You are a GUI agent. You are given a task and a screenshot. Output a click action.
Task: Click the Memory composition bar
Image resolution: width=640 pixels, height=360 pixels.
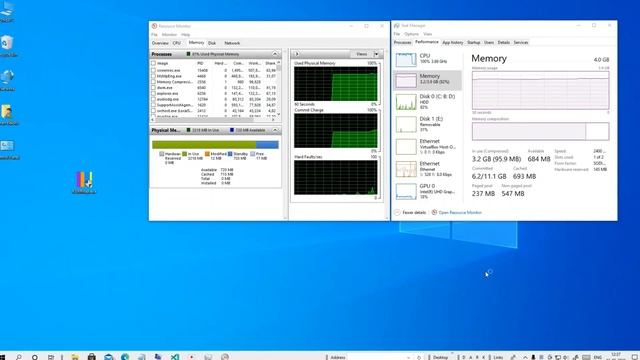pos(540,131)
